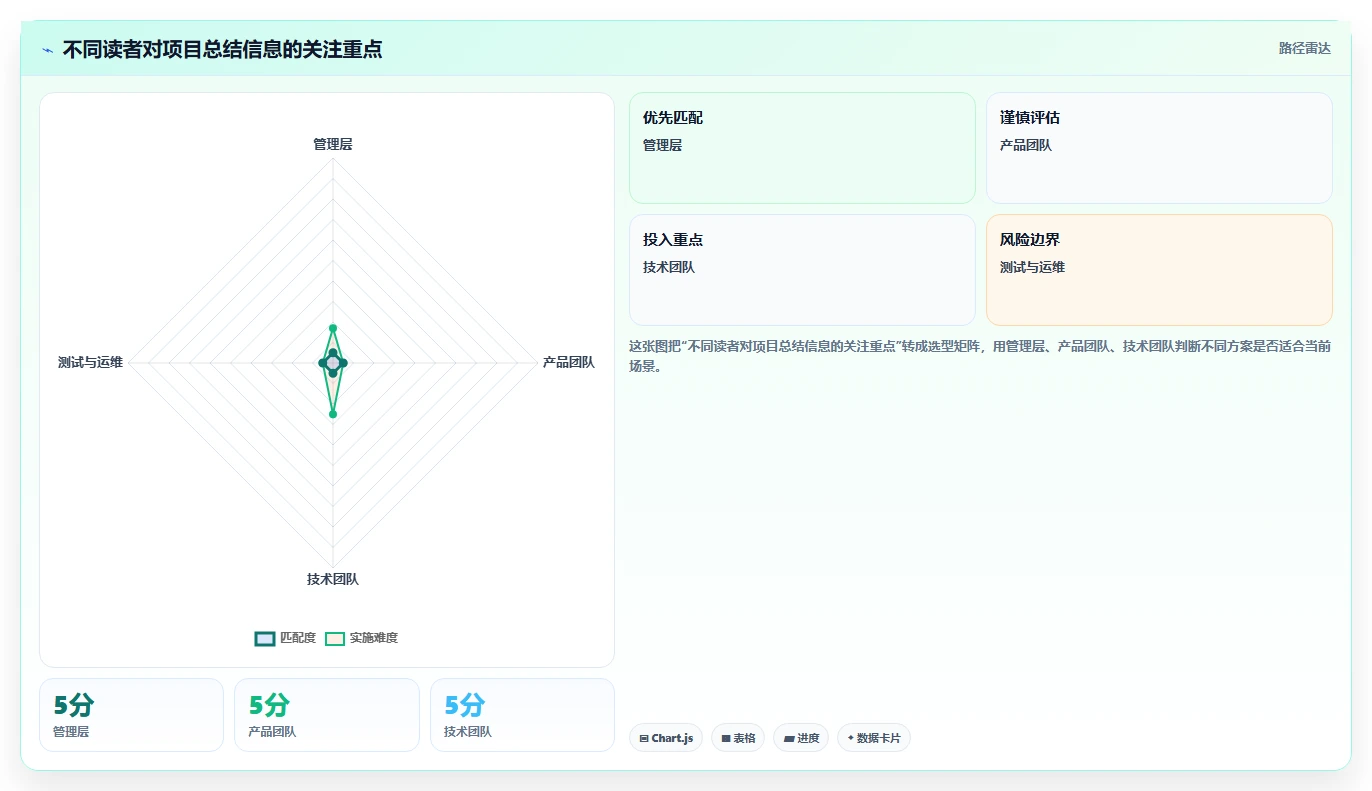Click the upper green radar data point
This screenshot has height=791, width=1372.
(x=333, y=328)
